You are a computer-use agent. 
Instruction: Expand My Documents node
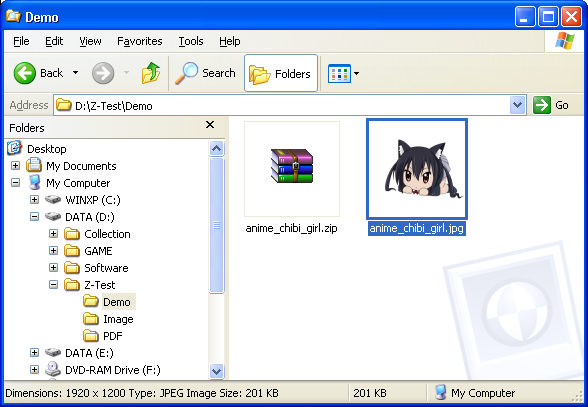15,165
